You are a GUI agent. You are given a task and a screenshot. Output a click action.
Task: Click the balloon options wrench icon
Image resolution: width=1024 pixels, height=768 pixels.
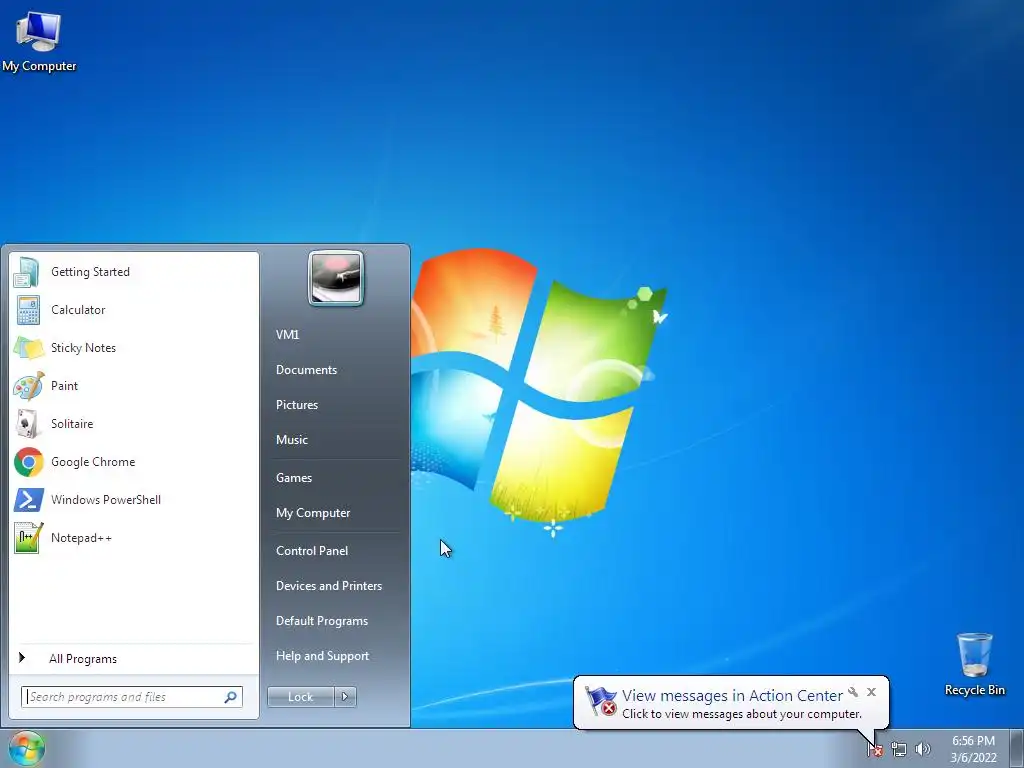[x=853, y=692]
